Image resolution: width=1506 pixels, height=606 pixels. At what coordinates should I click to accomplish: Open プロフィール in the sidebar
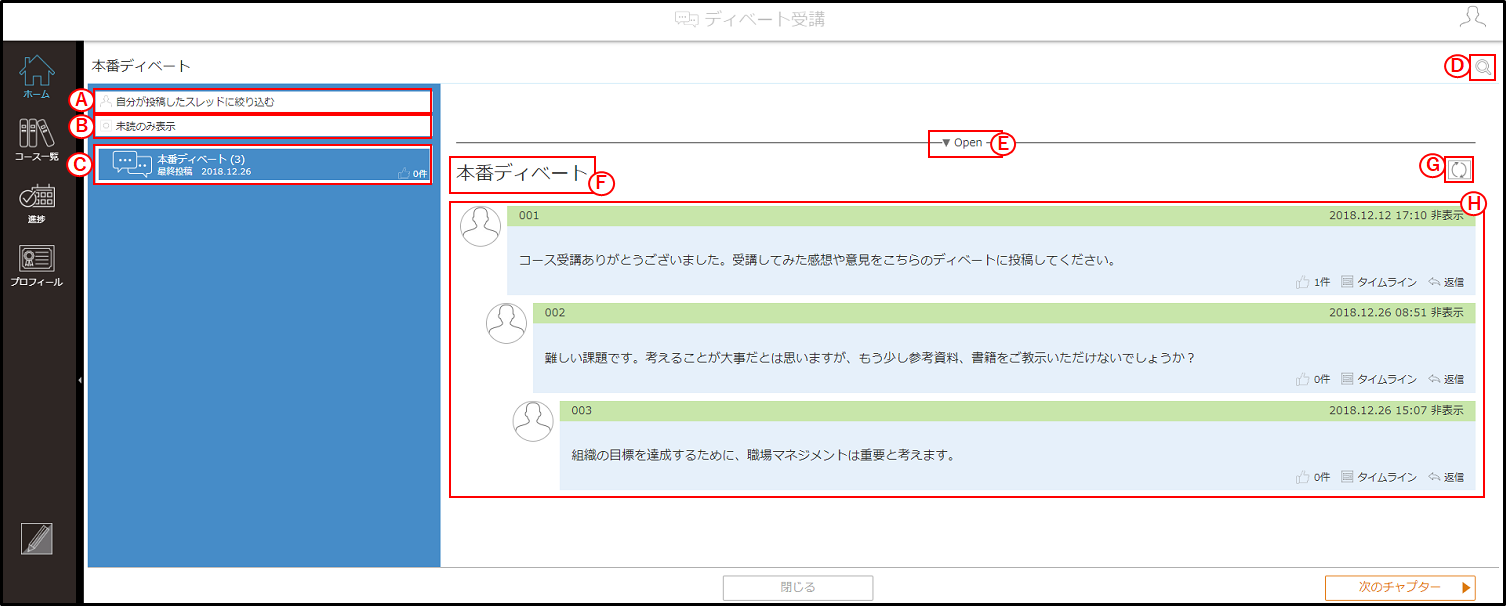pyautogui.click(x=37, y=266)
